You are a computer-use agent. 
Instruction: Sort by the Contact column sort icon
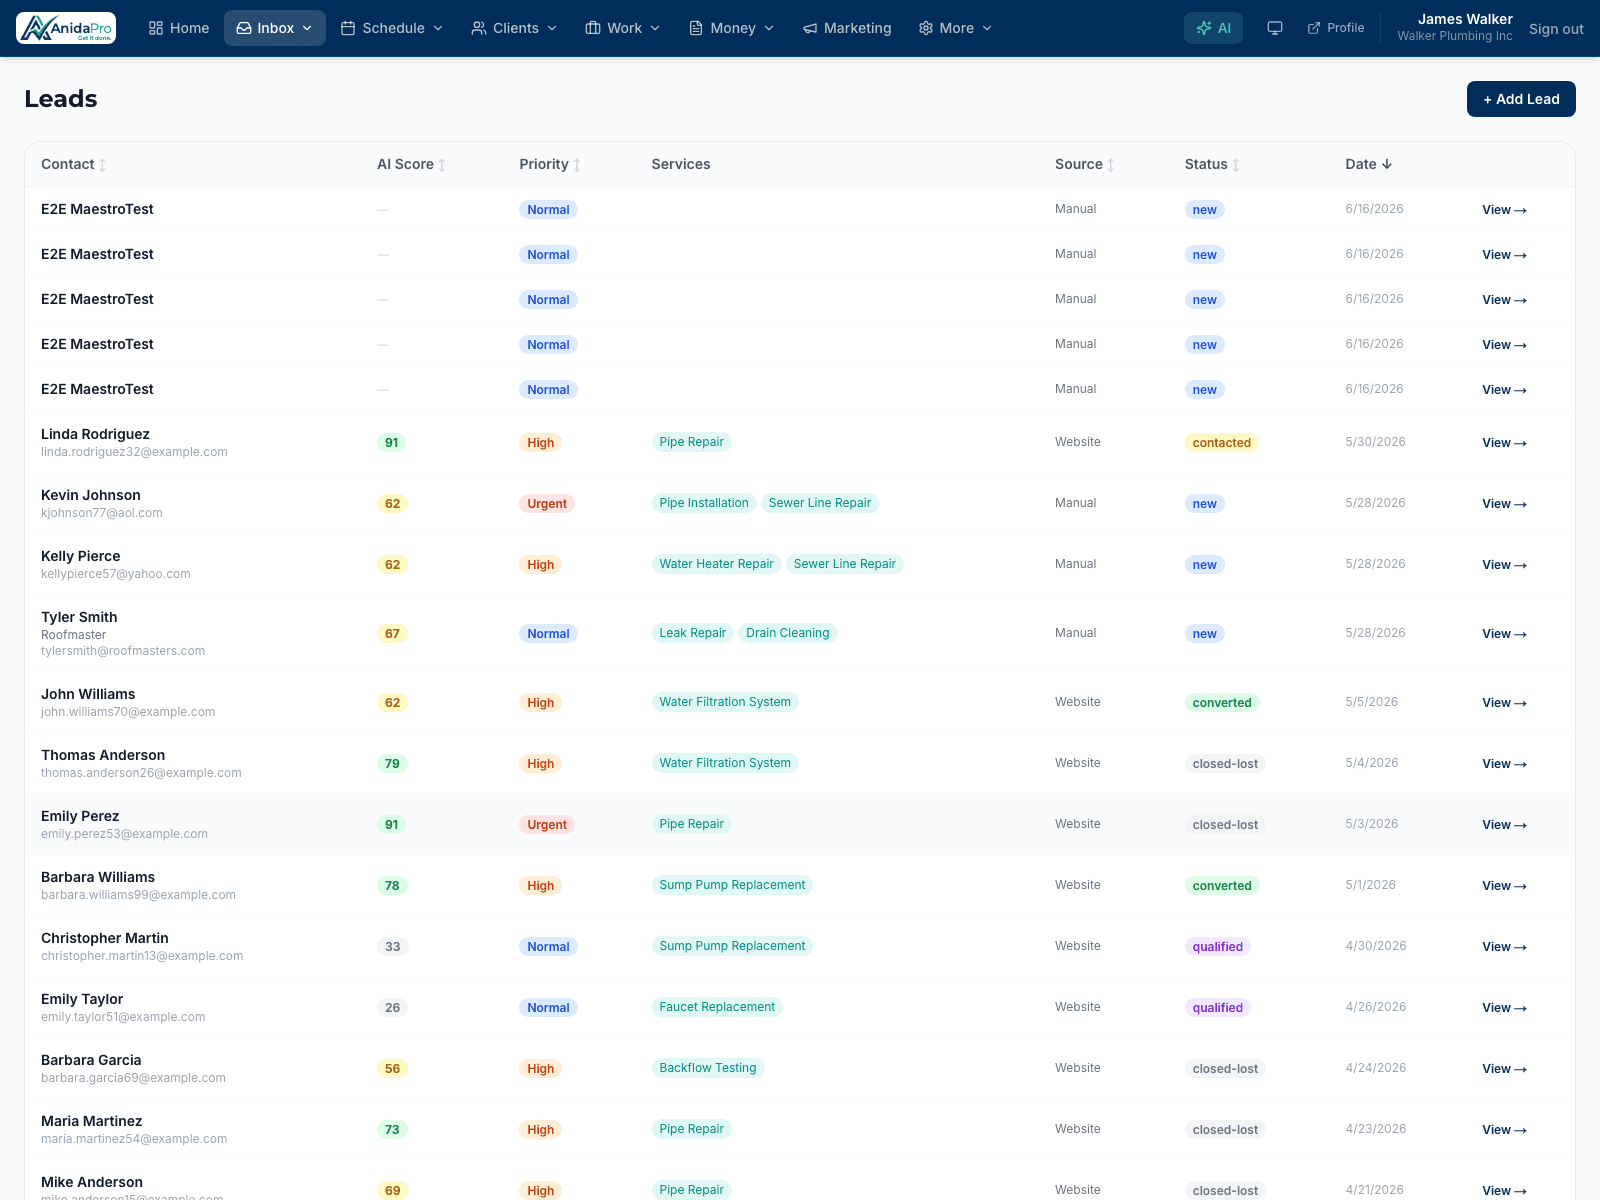[x=102, y=165]
